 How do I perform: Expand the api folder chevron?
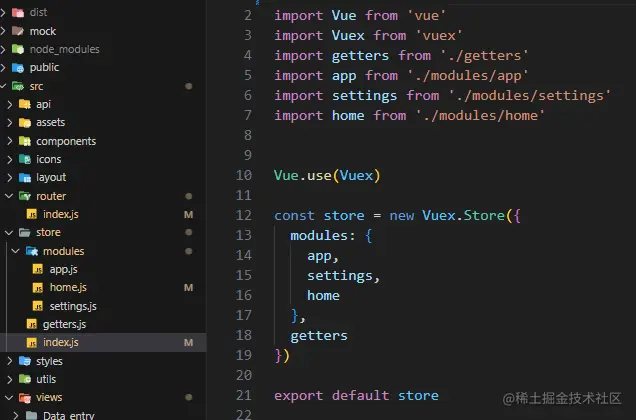click(9, 104)
